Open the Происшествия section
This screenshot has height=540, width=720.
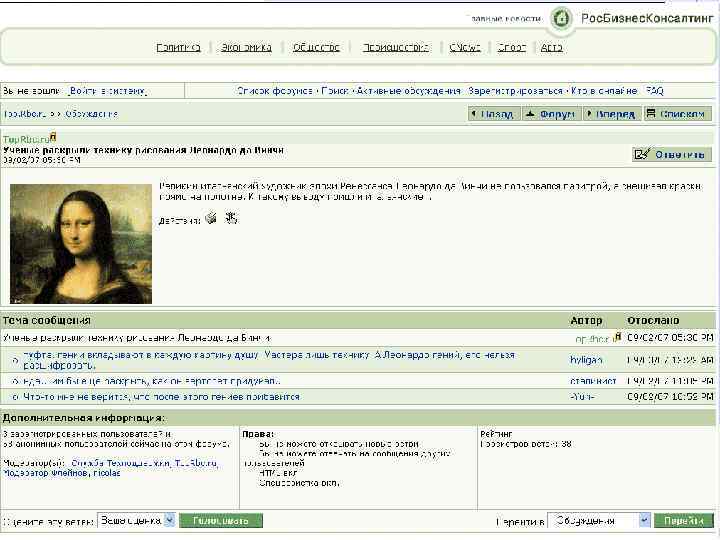[395, 47]
